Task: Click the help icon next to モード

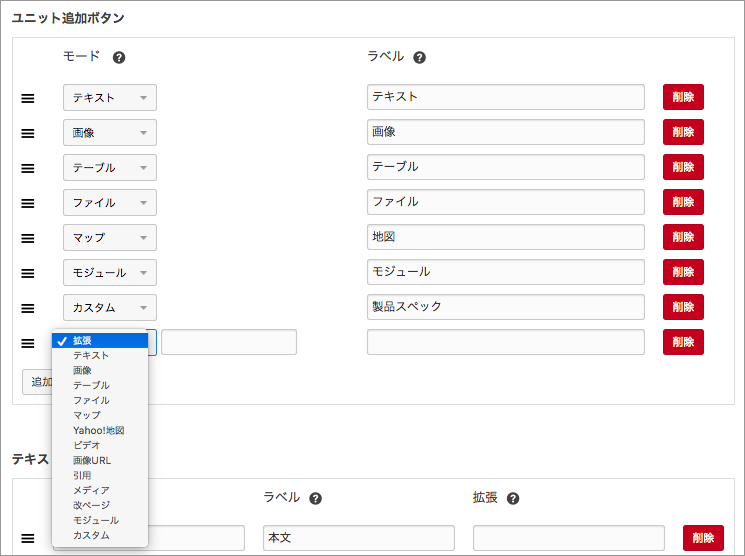Action: click(x=119, y=58)
